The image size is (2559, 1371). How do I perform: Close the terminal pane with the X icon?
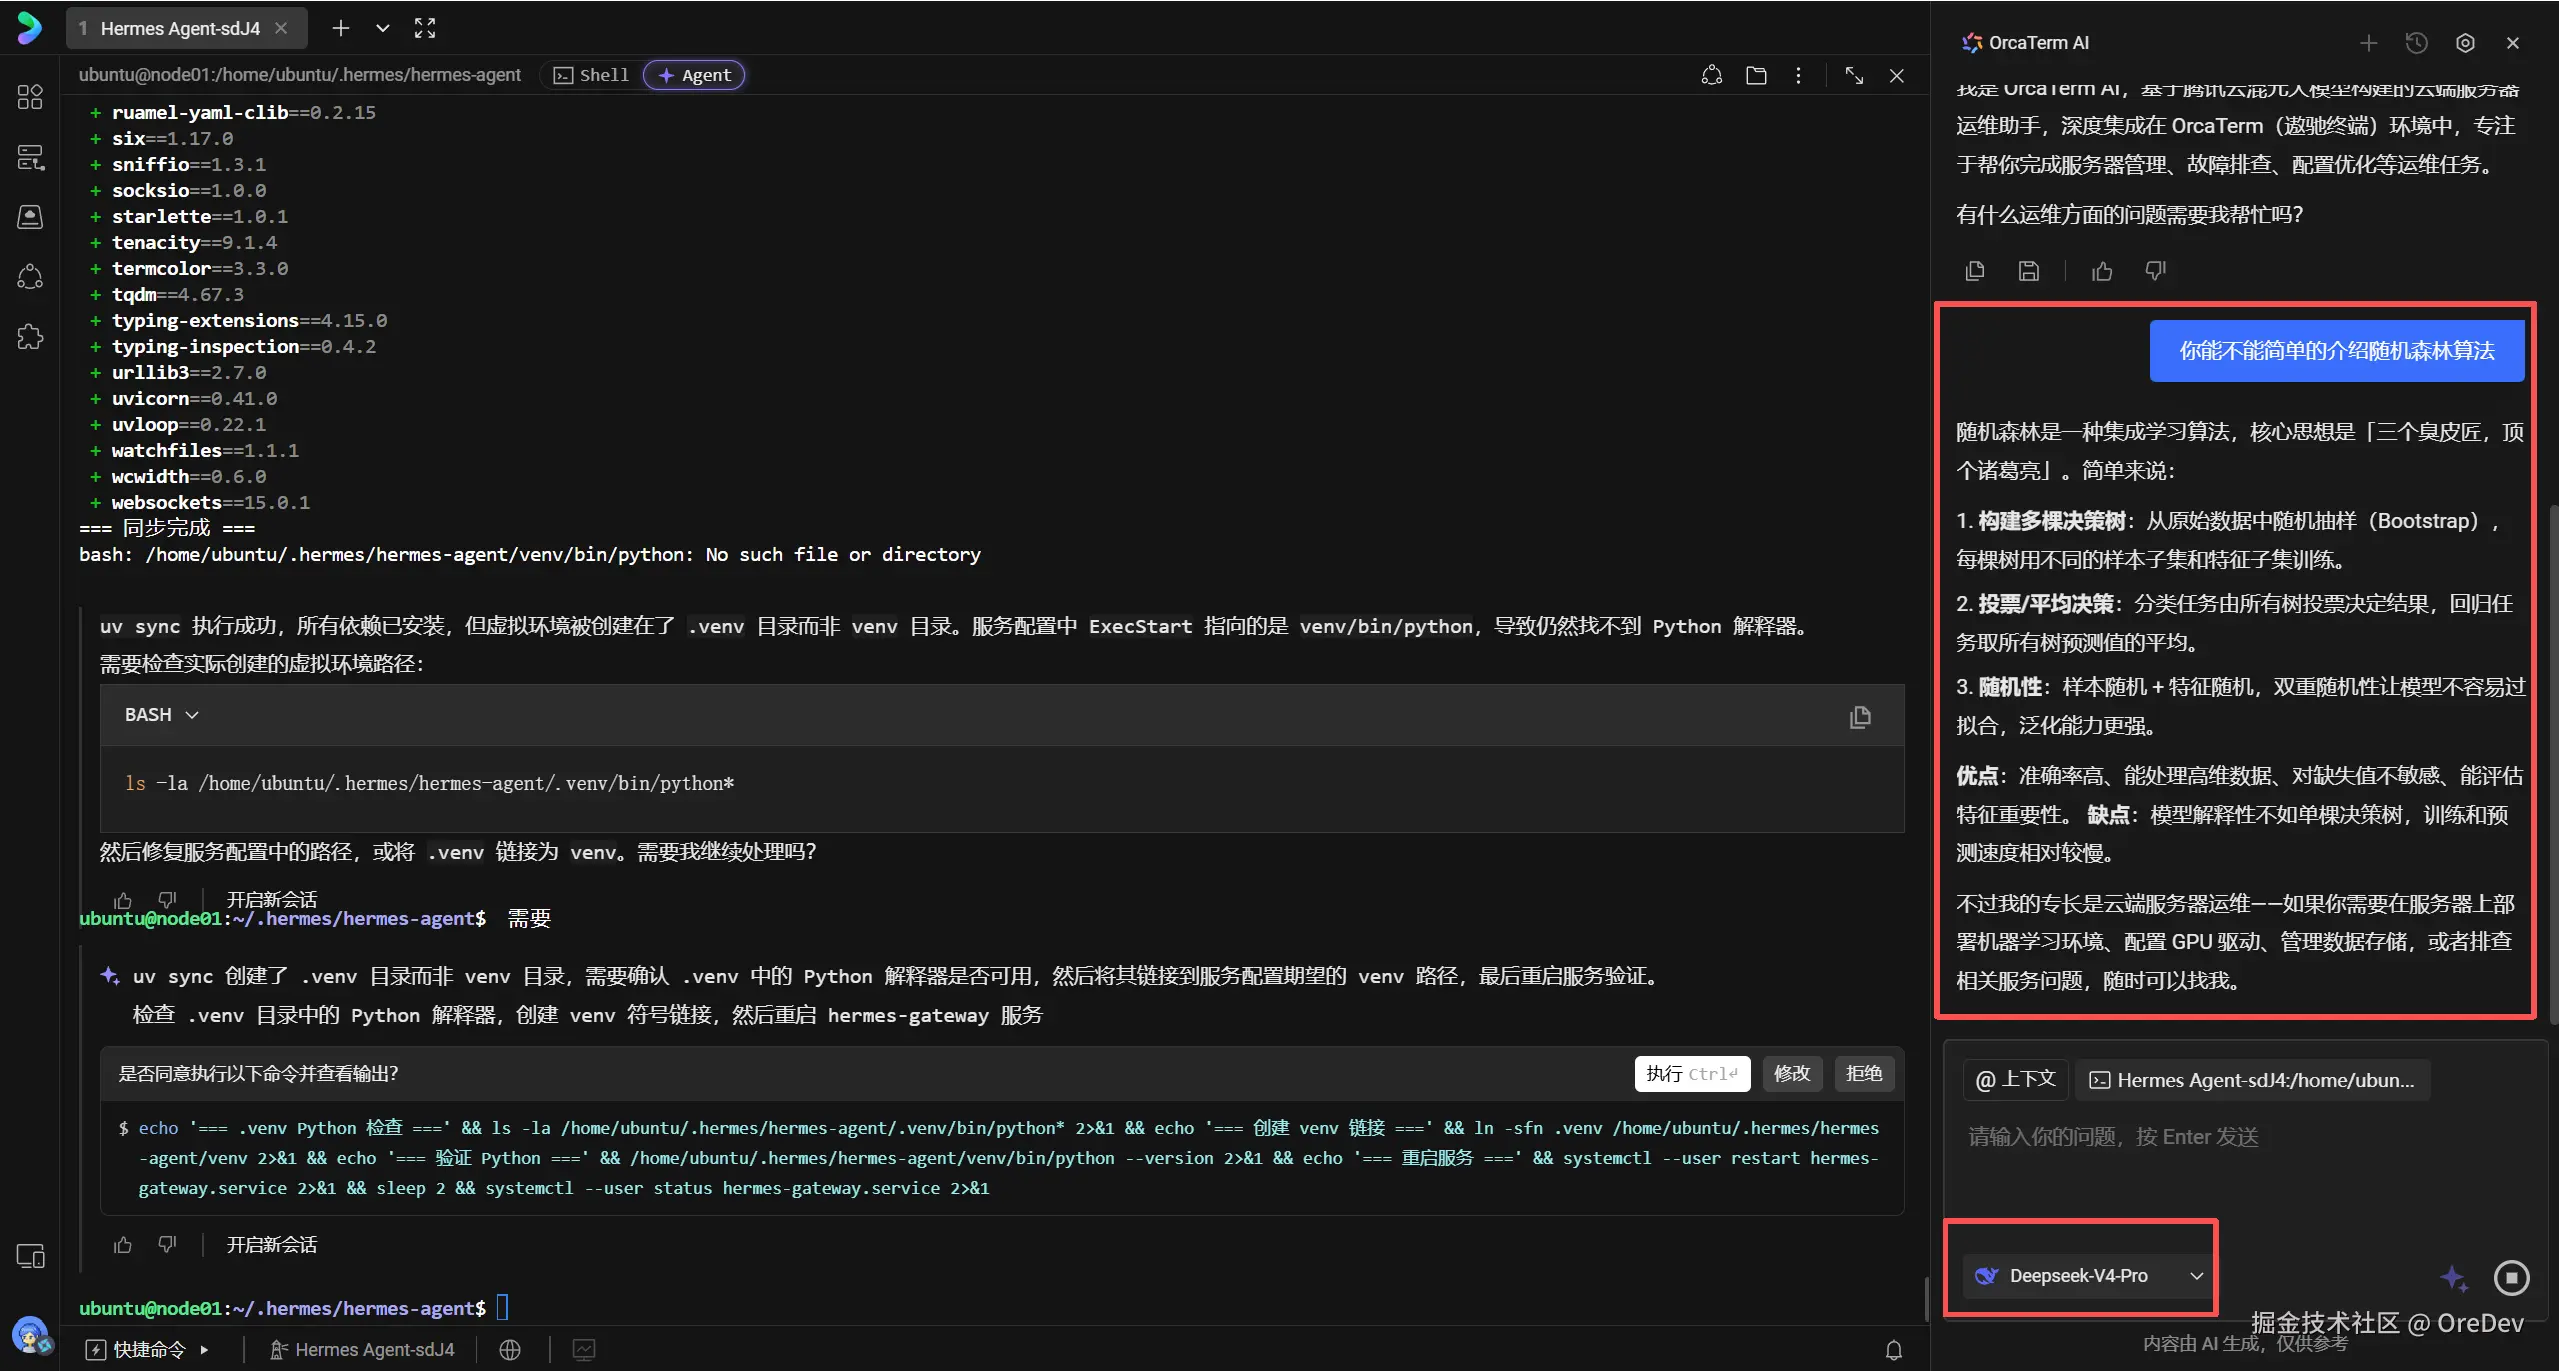[1896, 75]
